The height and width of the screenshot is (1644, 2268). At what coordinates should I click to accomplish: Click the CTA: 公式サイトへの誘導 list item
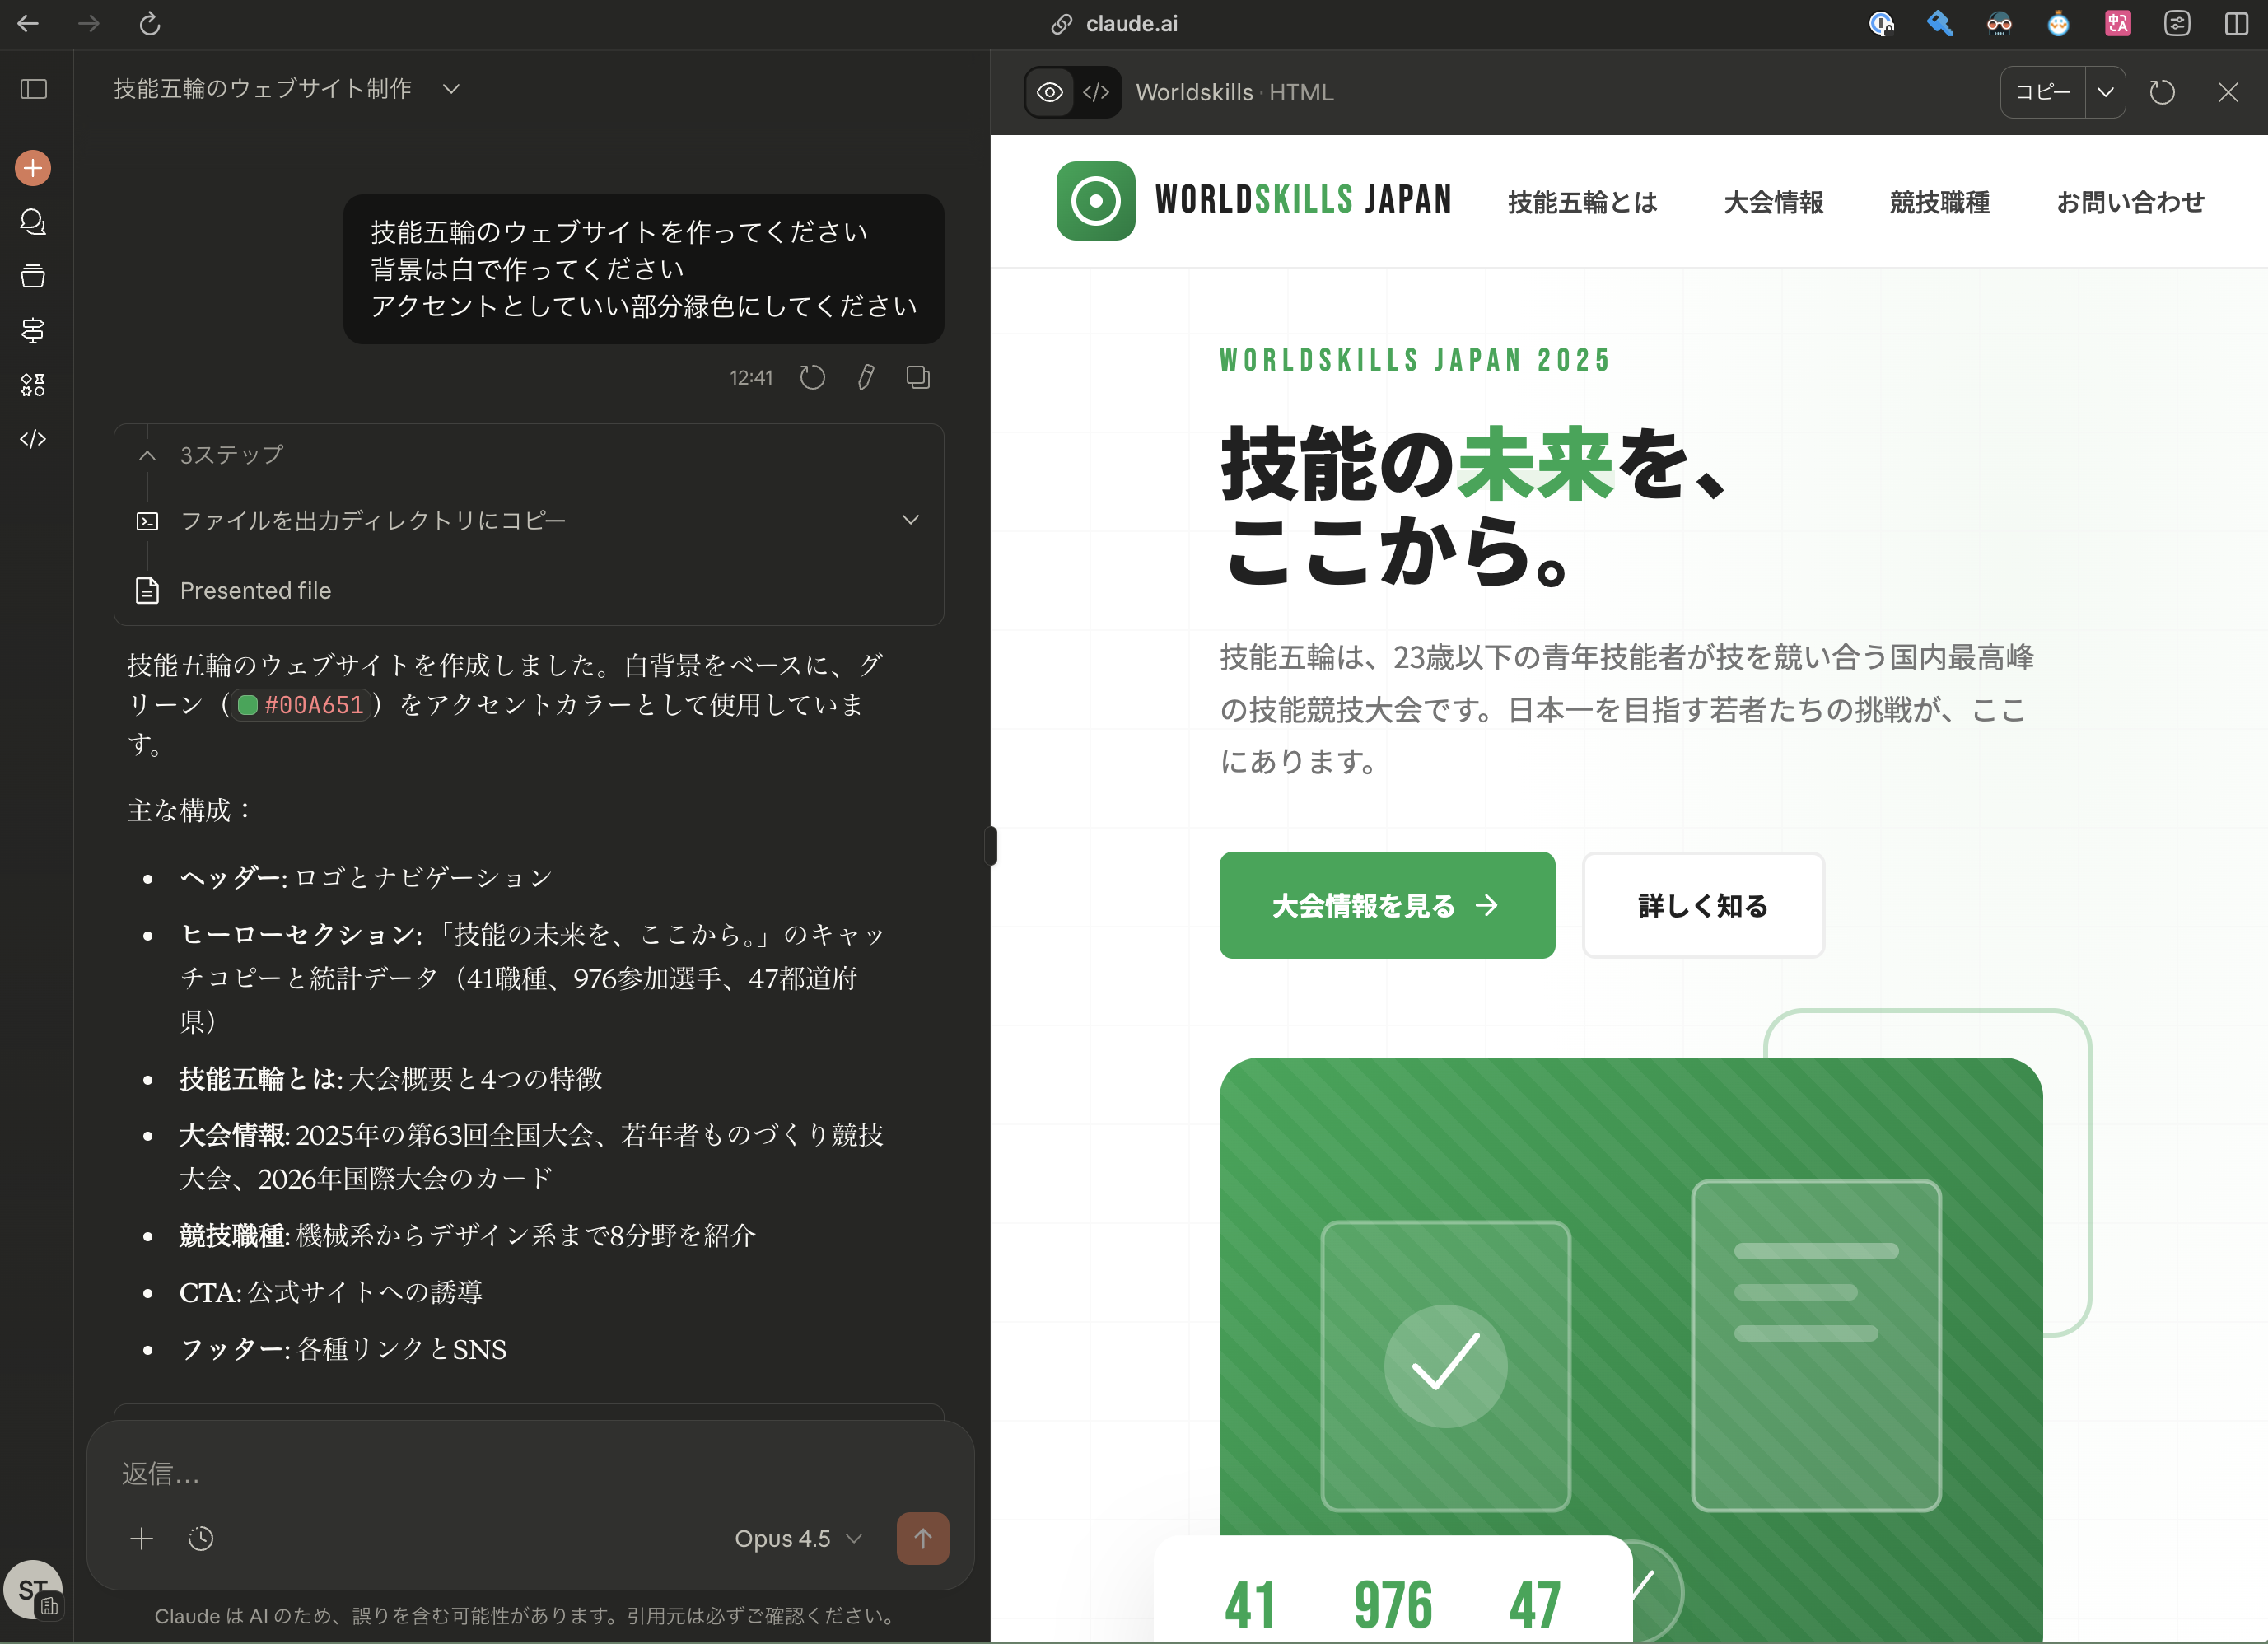(x=330, y=1292)
